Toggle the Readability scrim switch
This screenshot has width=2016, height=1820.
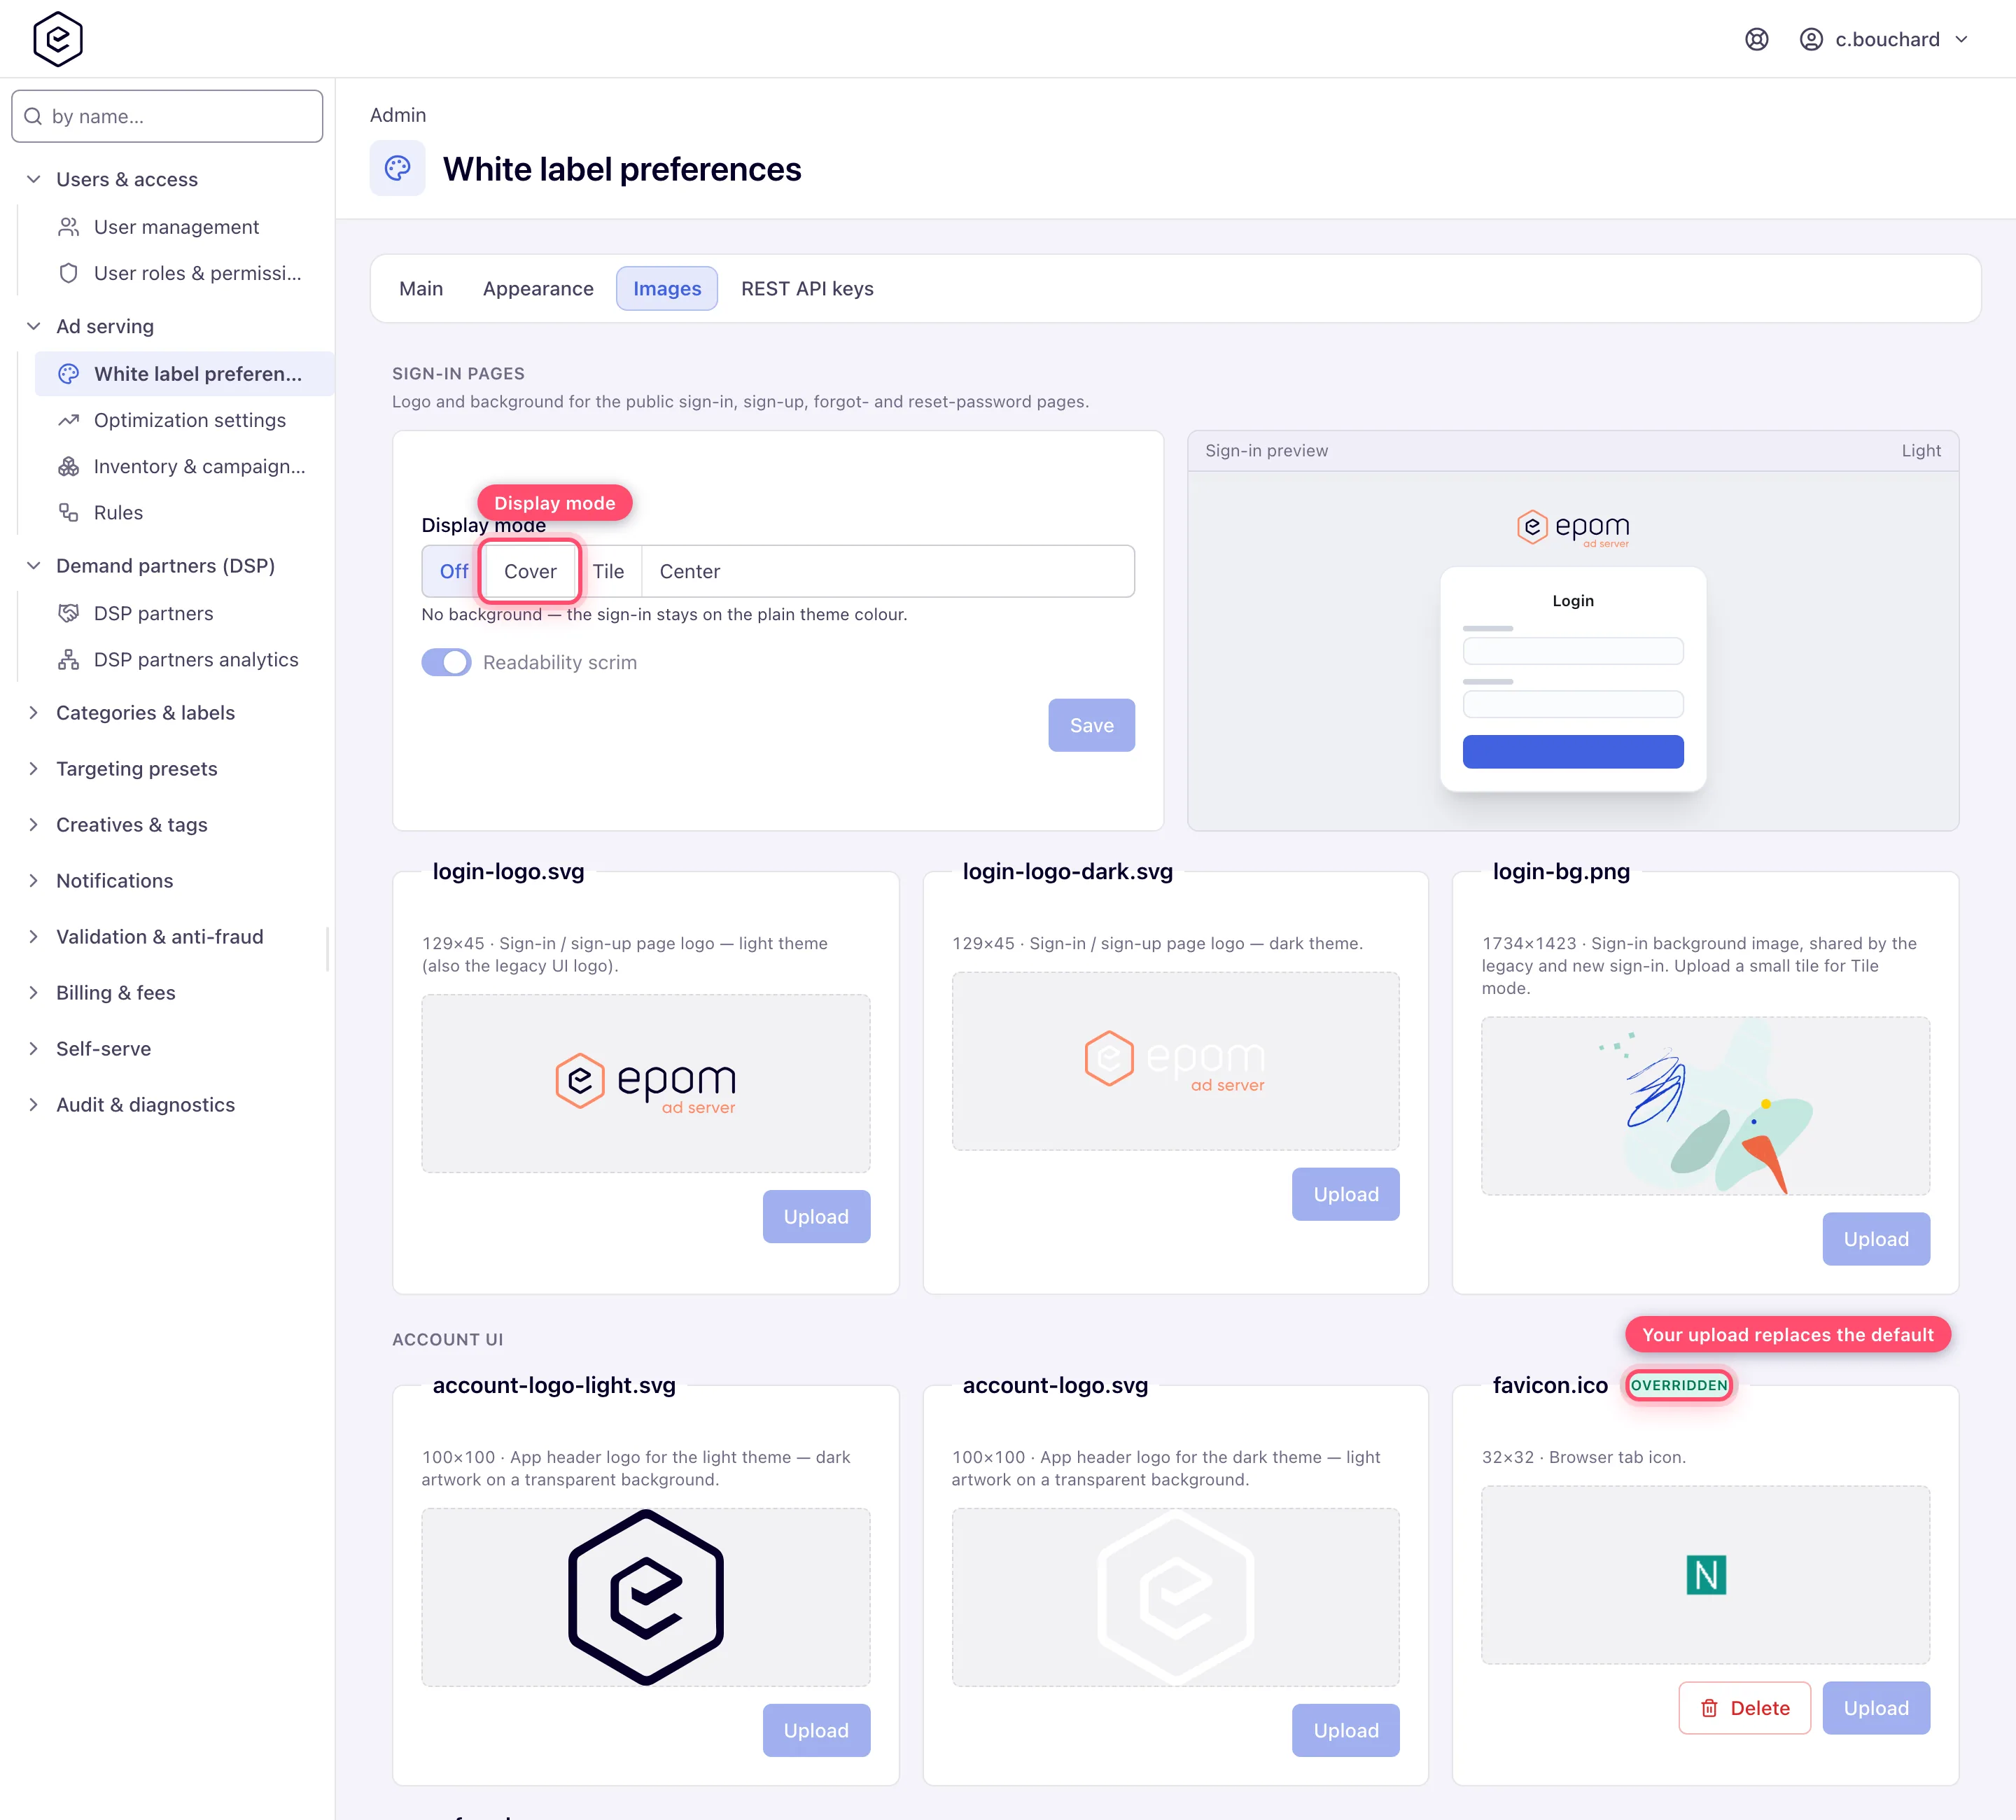[446, 662]
